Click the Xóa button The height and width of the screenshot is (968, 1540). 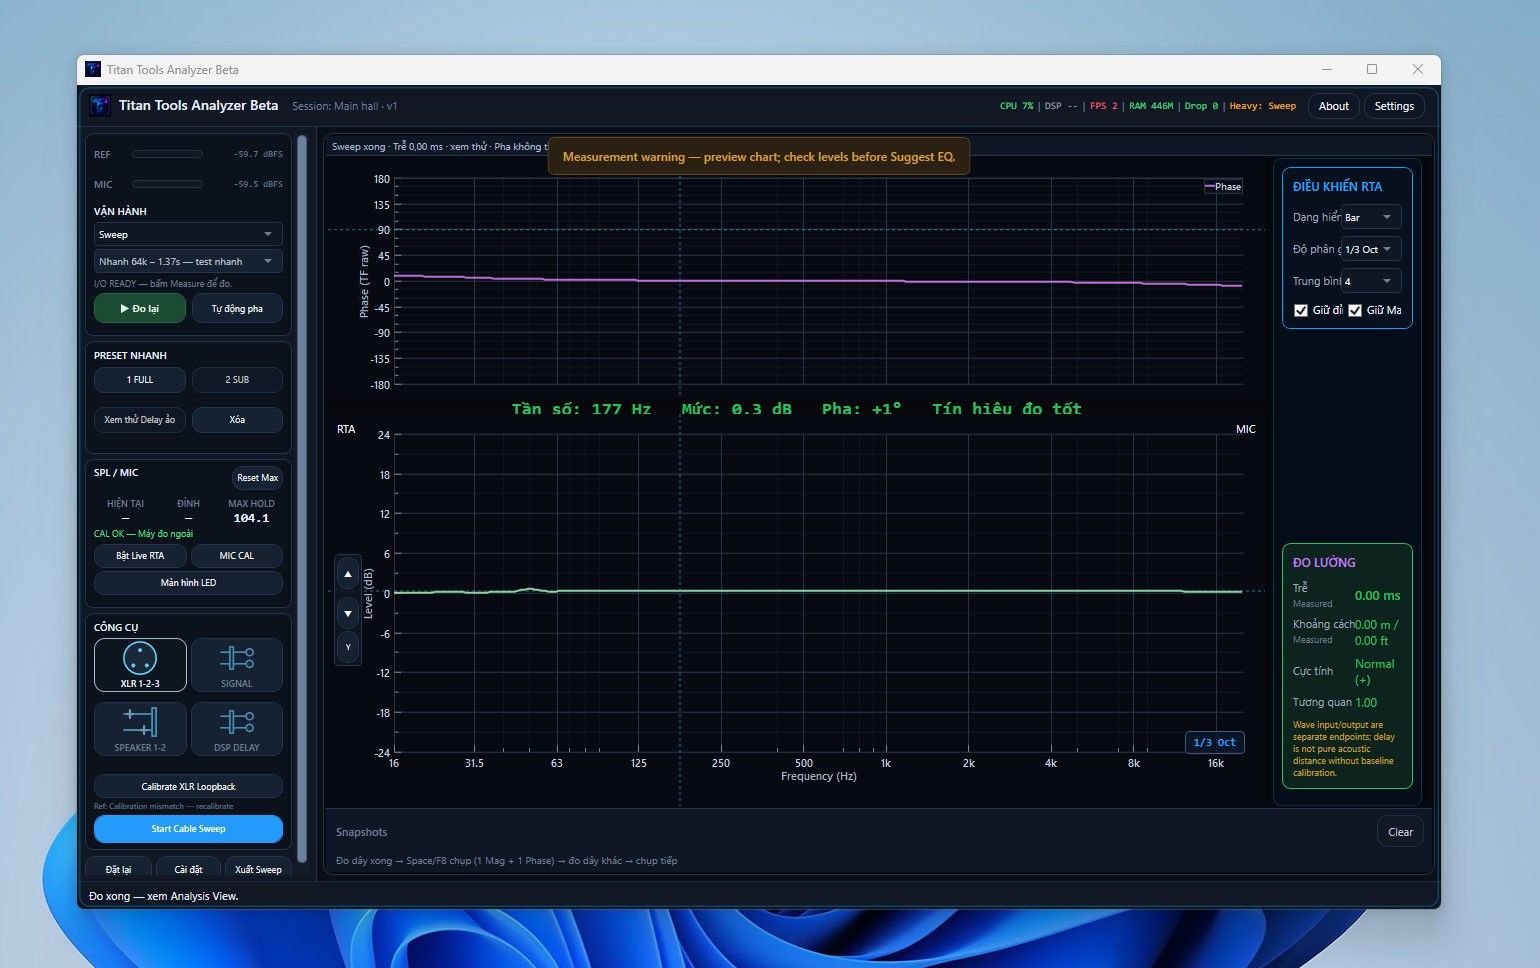pyautogui.click(x=237, y=420)
